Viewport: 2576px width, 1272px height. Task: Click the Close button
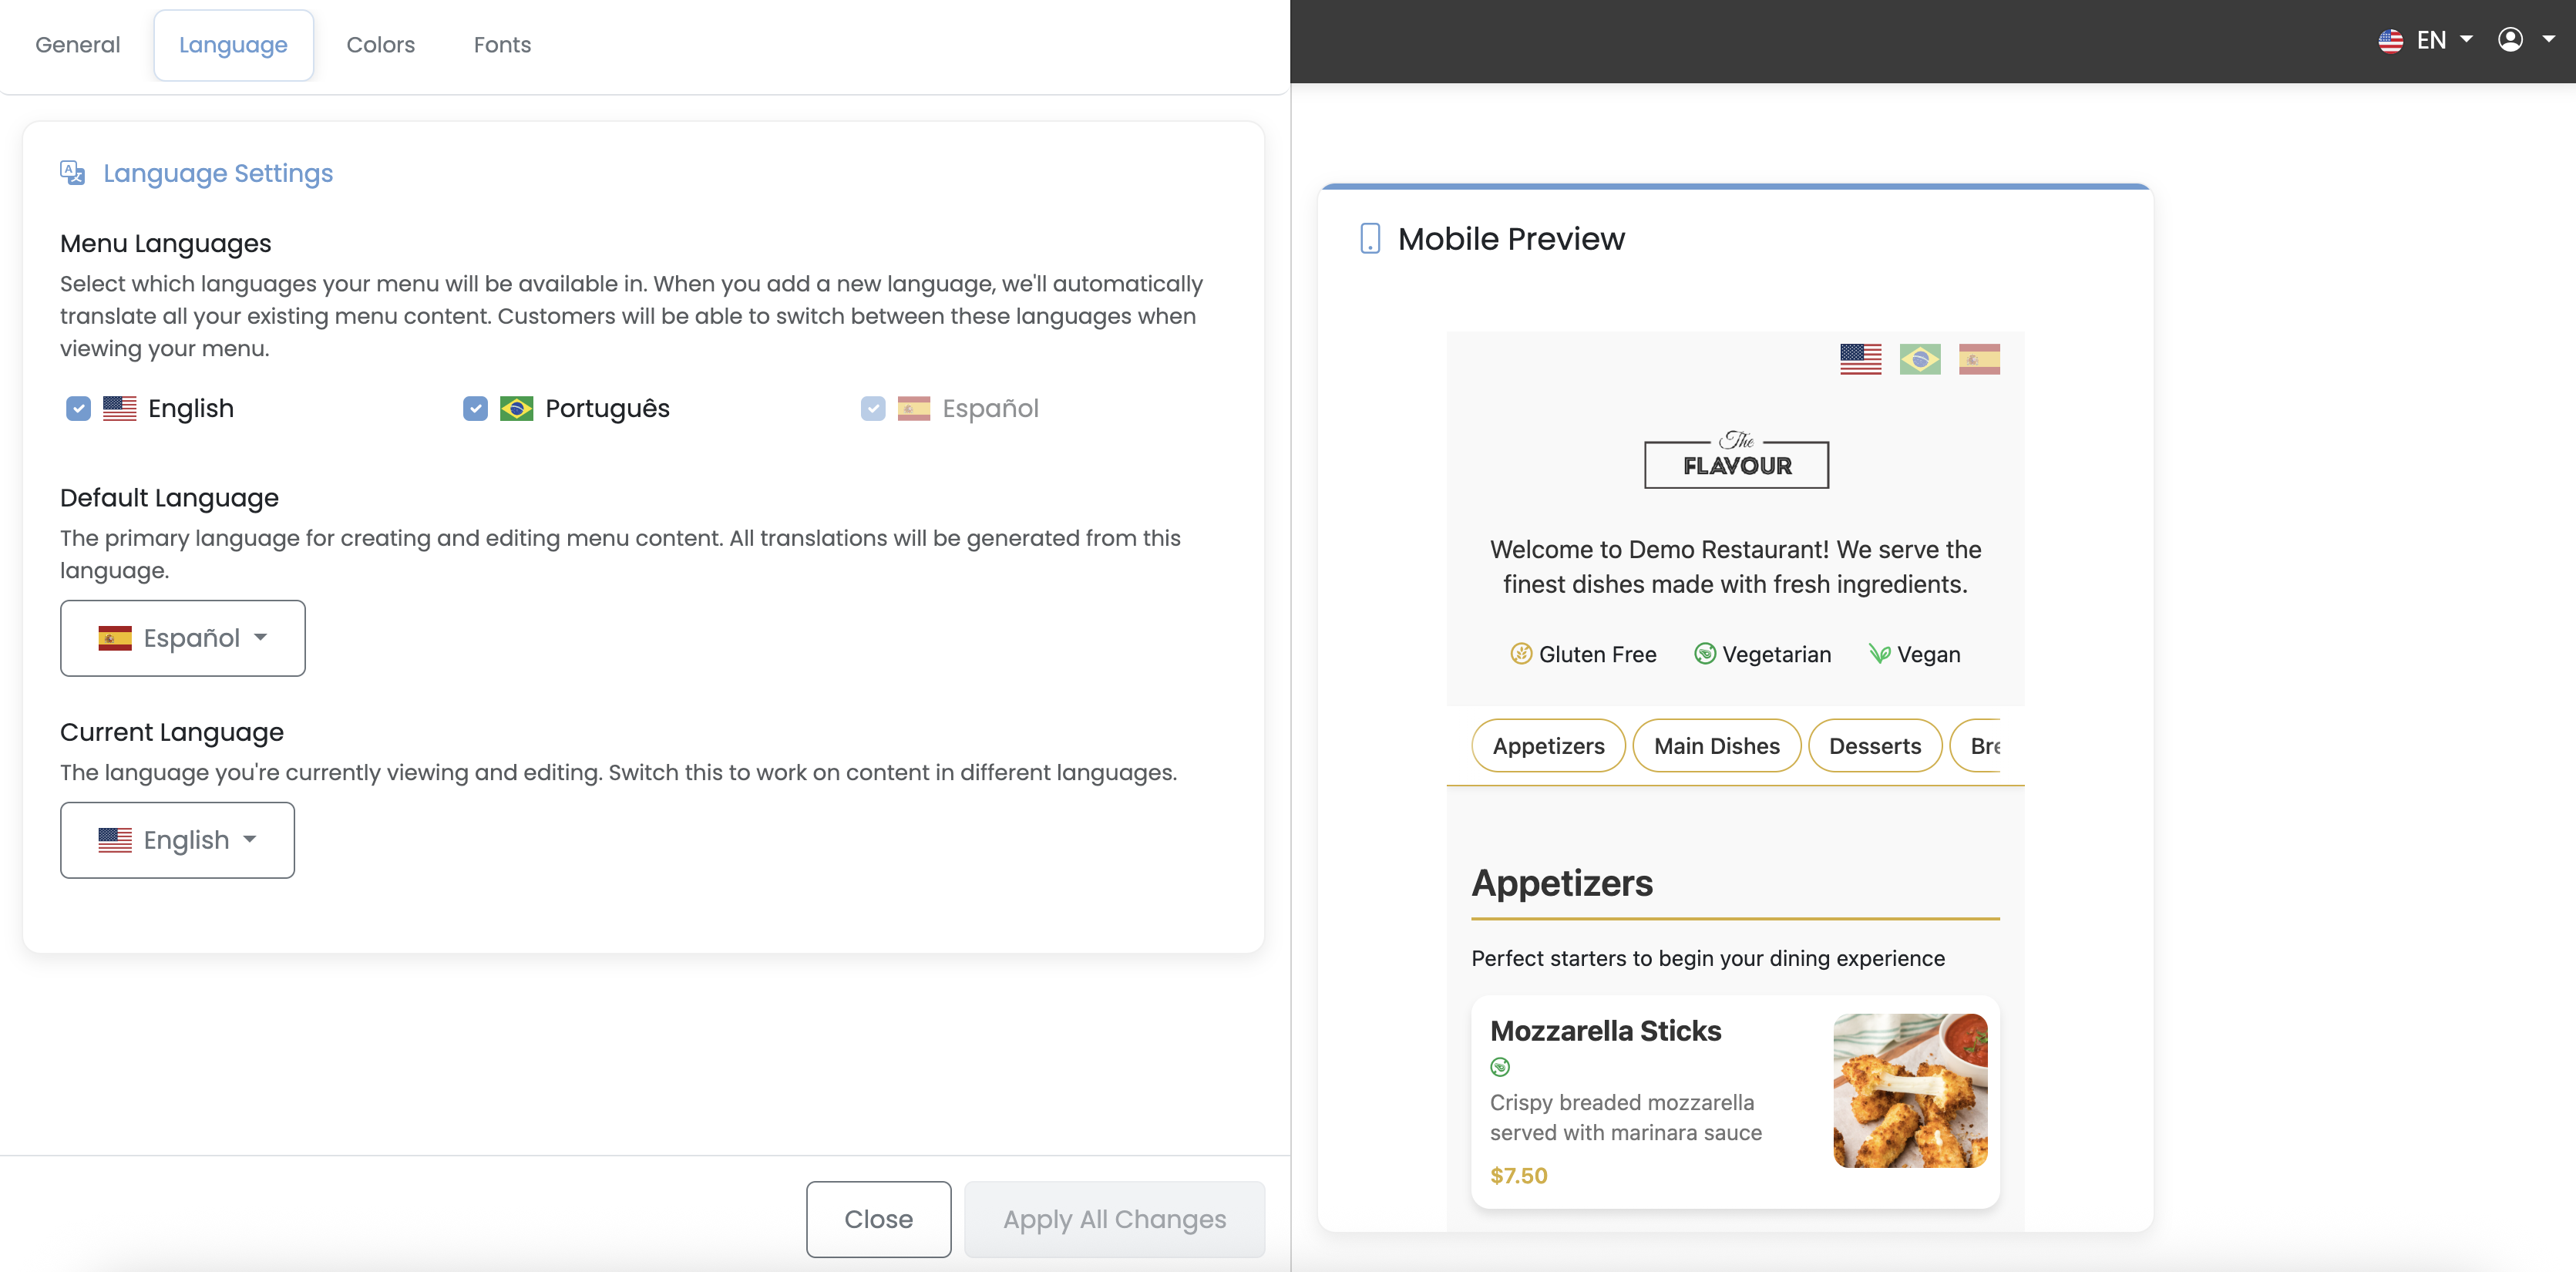pyautogui.click(x=878, y=1219)
